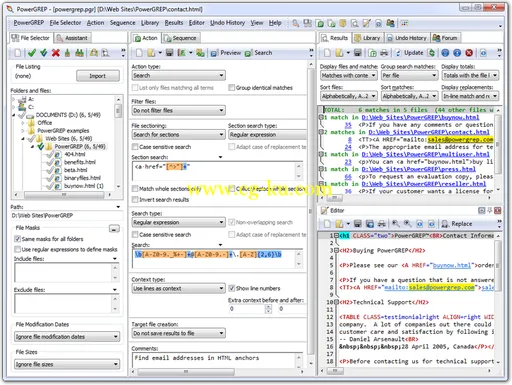Click the New action blank-page icon

click(139, 53)
